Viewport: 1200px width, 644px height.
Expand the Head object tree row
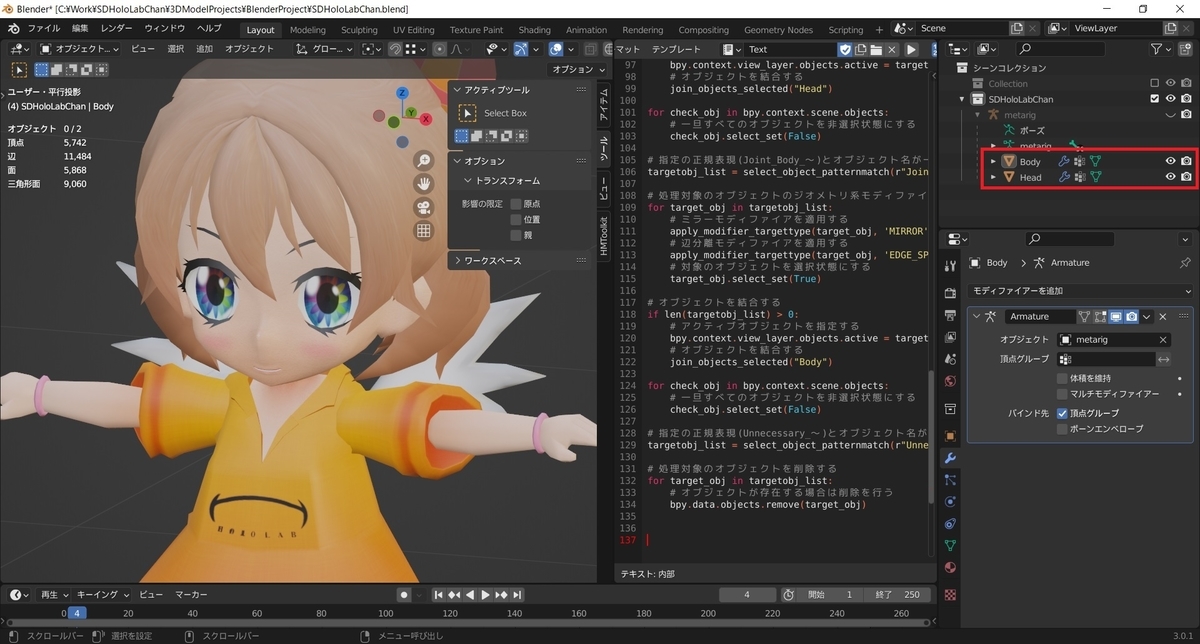993,177
